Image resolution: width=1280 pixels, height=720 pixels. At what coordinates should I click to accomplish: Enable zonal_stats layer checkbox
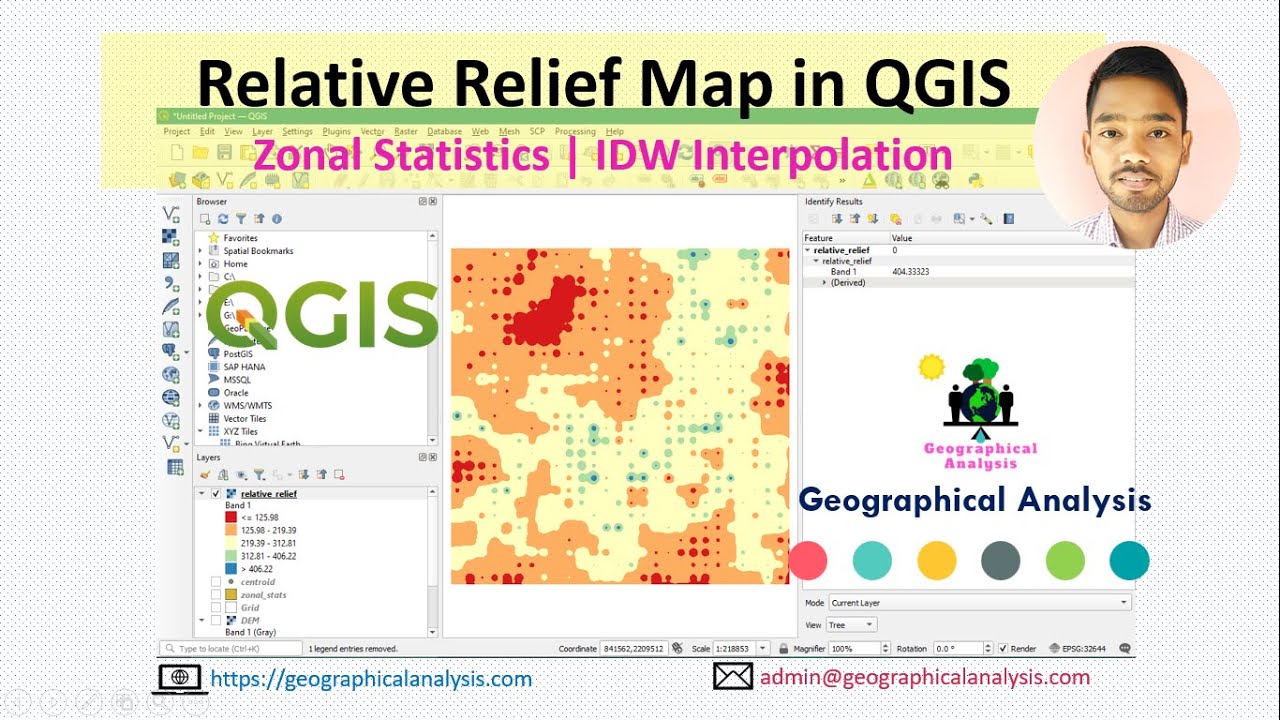216,595
